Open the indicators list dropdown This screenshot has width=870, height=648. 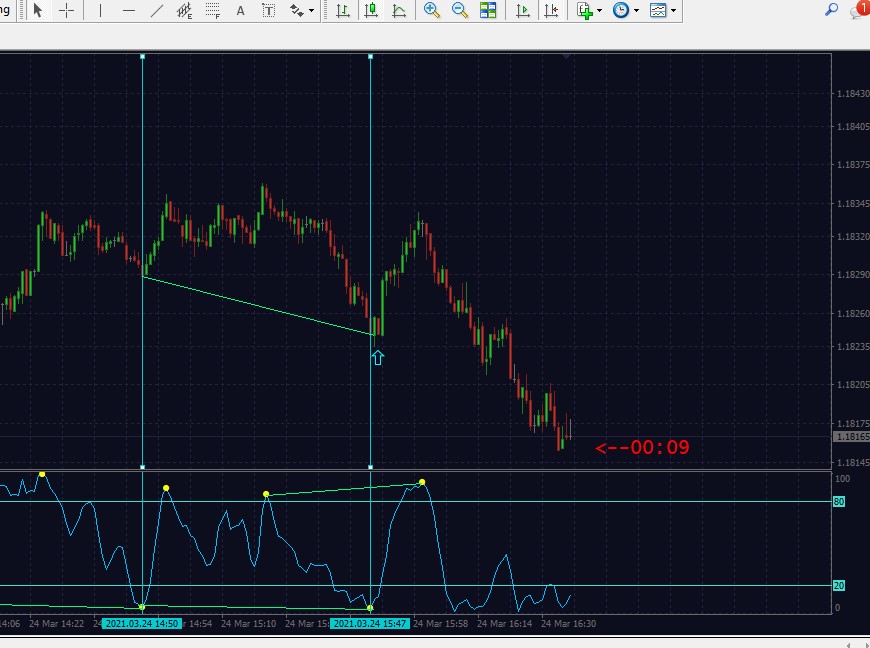point(589,10)
